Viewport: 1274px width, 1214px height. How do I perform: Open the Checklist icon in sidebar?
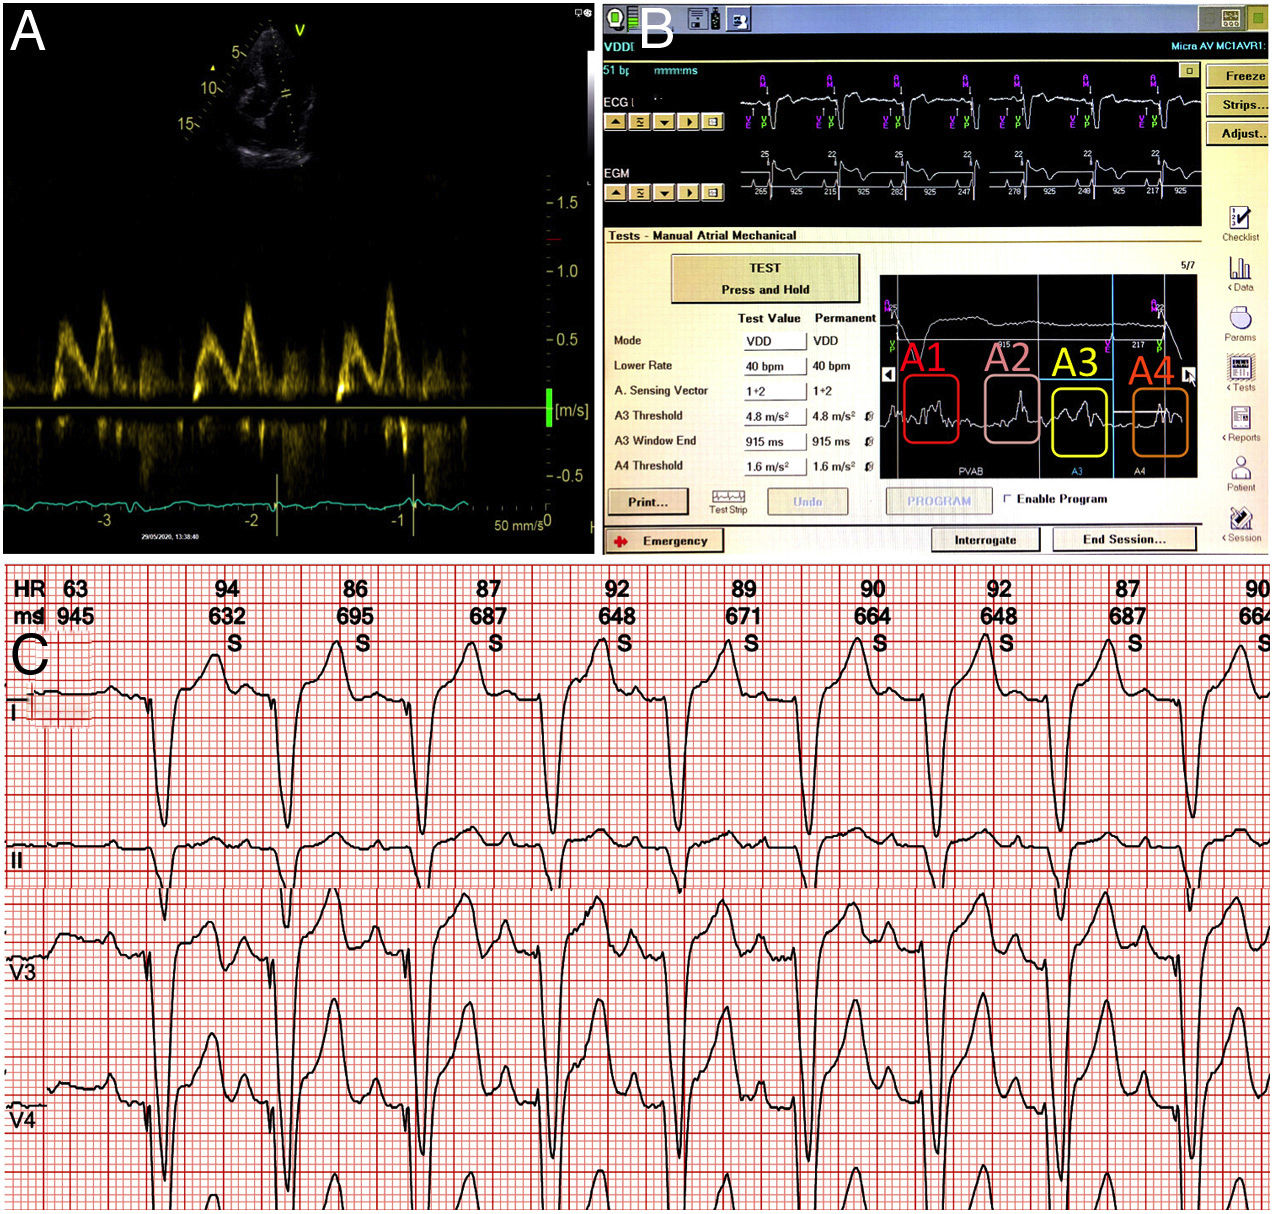click(1239, 218)
